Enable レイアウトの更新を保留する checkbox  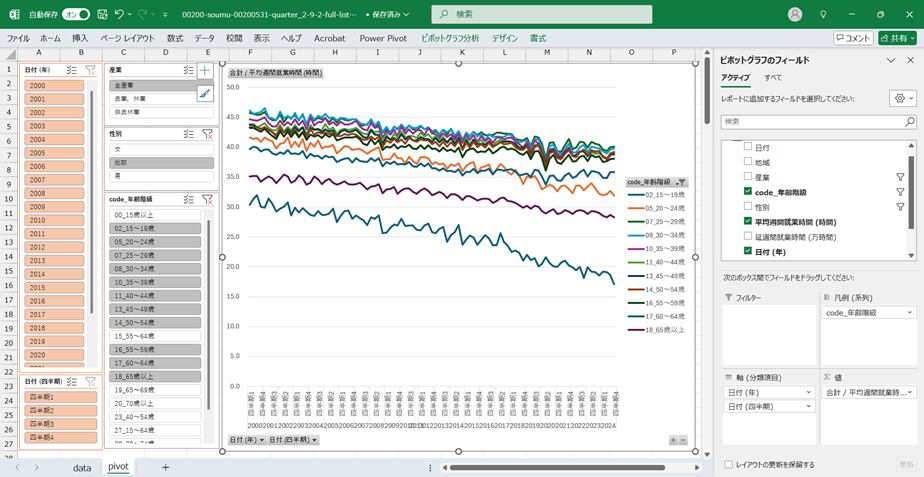[x=728, y=464]
